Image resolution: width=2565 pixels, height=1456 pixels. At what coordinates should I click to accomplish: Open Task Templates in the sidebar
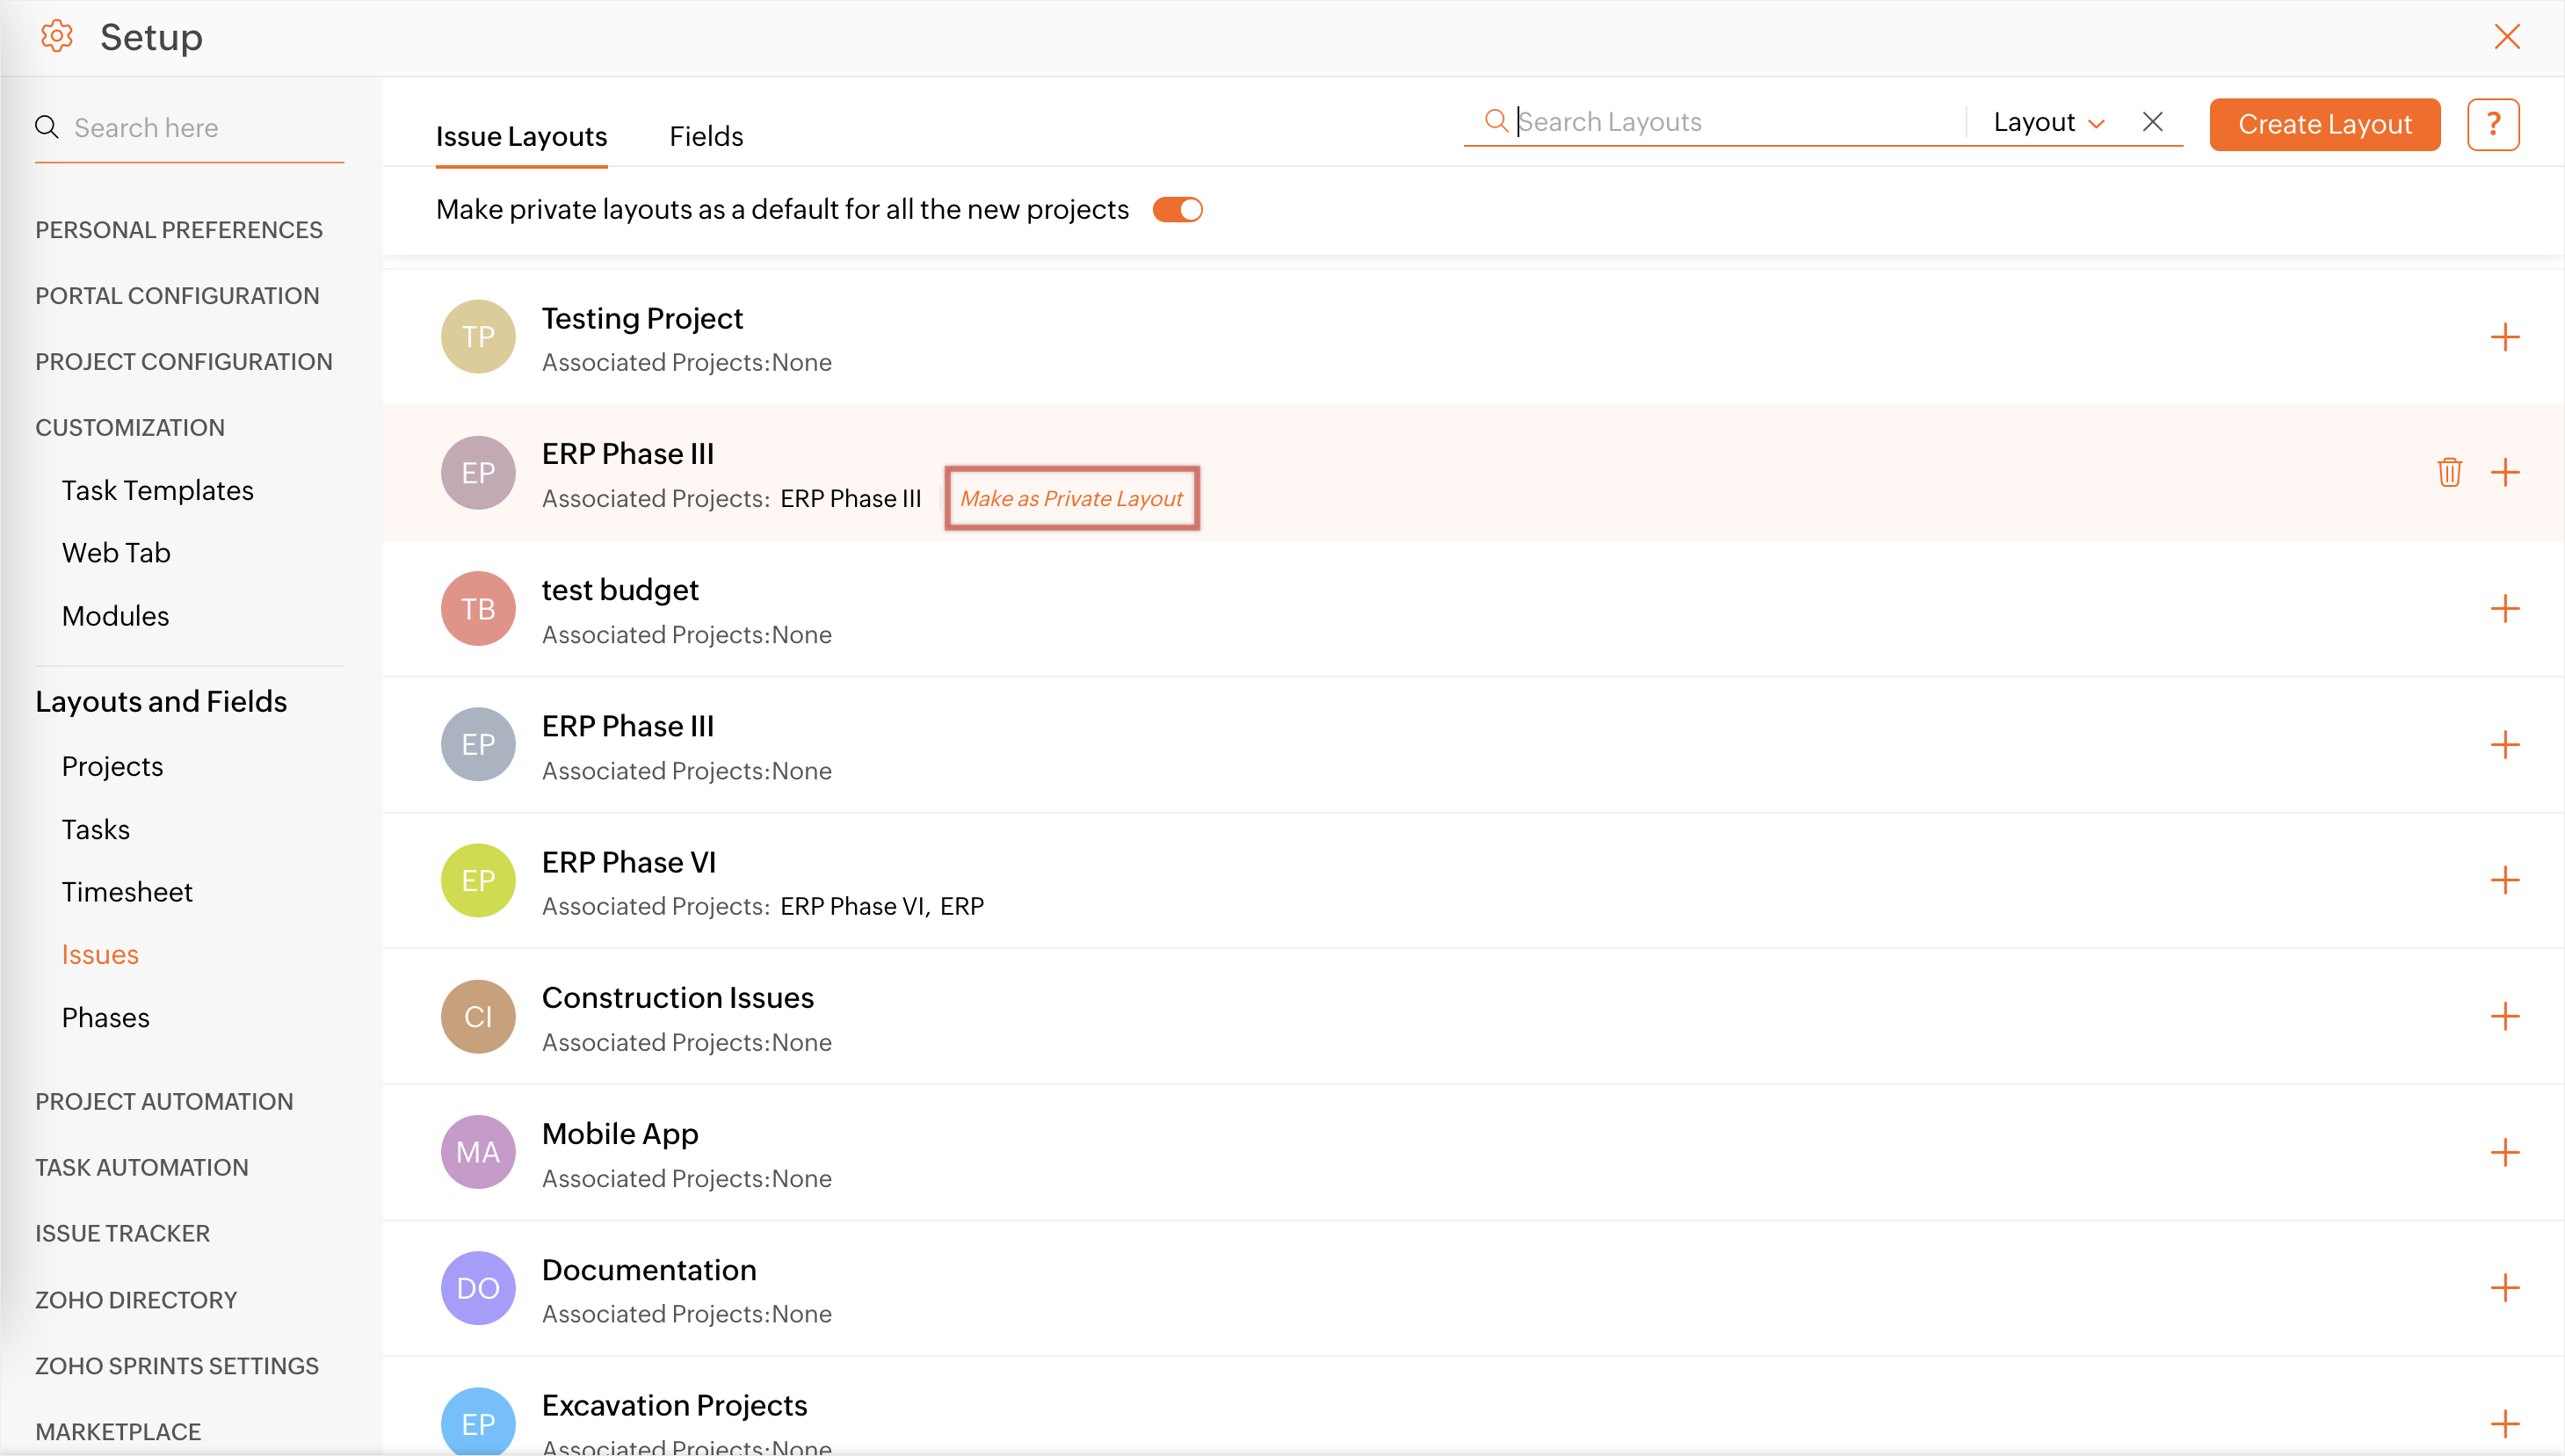[x=157, y=490]
